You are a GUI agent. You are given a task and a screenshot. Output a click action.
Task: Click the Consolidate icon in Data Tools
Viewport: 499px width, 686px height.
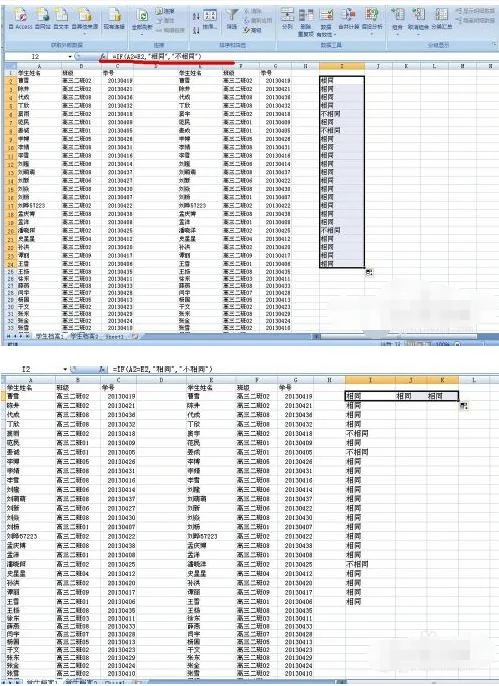click(x=348, y=18)
